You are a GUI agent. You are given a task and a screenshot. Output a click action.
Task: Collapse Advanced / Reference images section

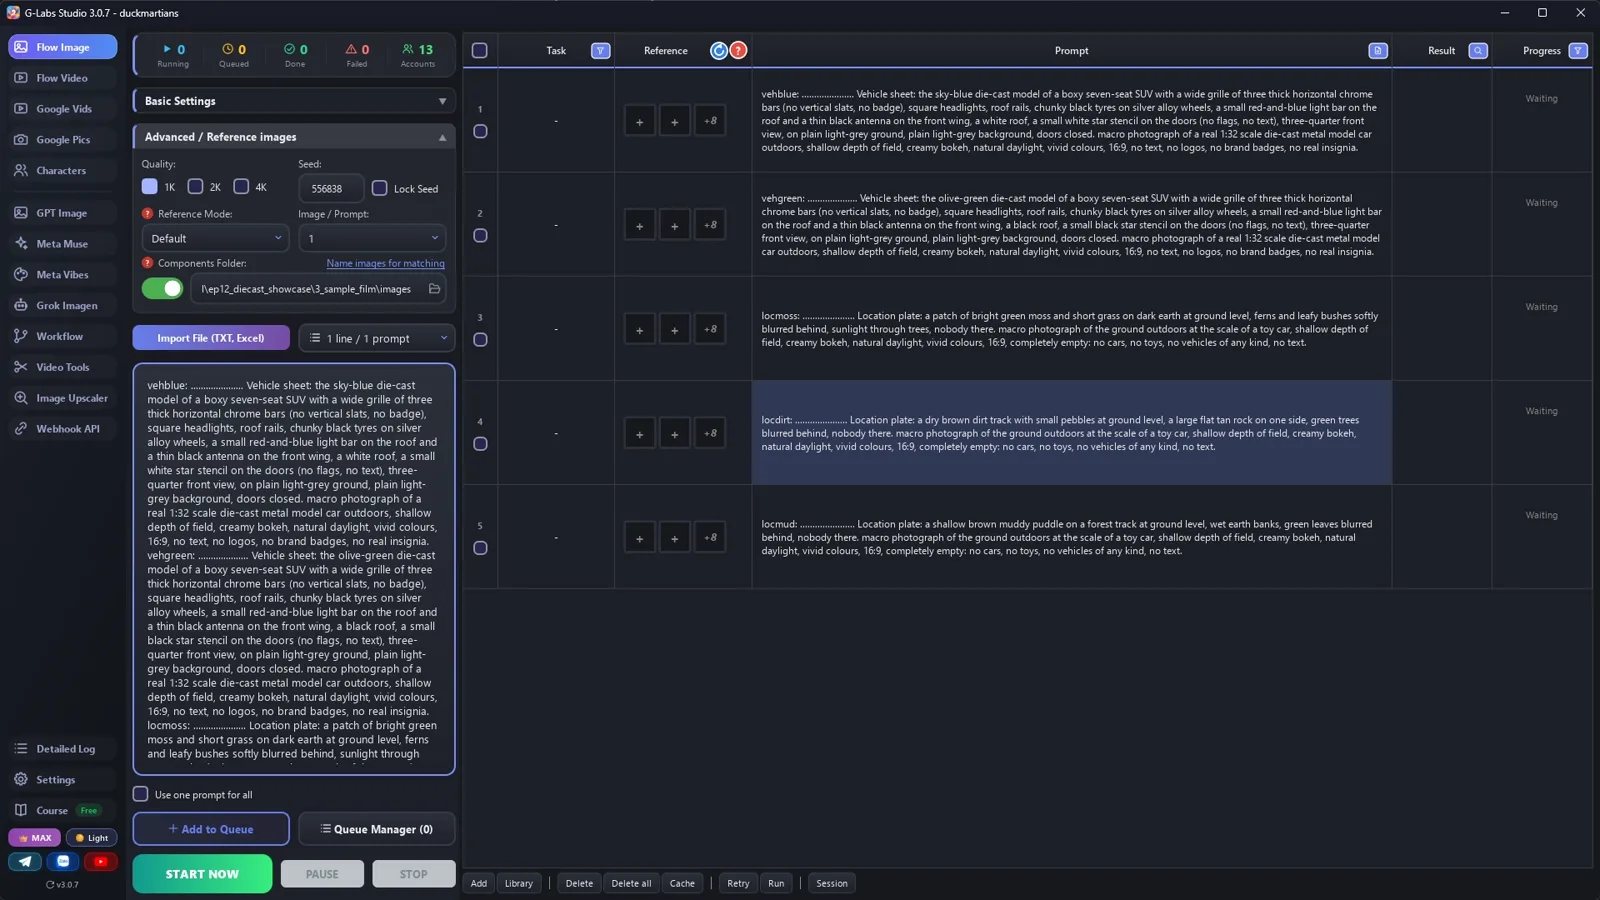[x=294, y=137]
